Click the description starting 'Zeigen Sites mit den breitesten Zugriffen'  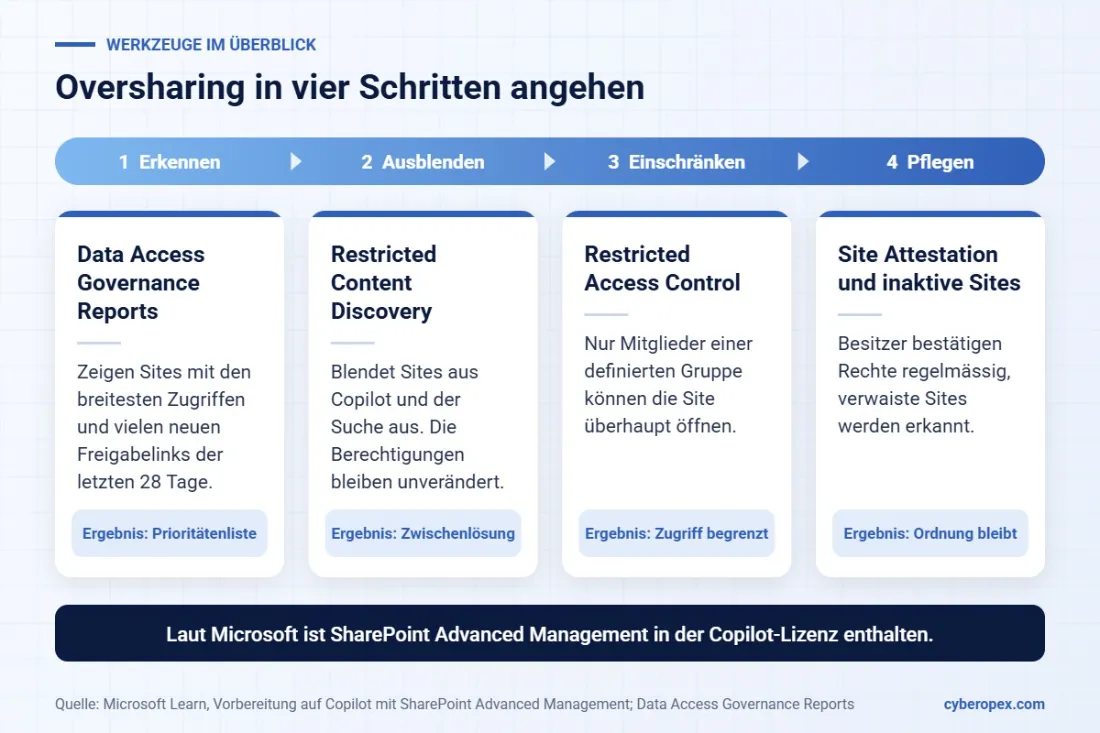coord(163,426)
